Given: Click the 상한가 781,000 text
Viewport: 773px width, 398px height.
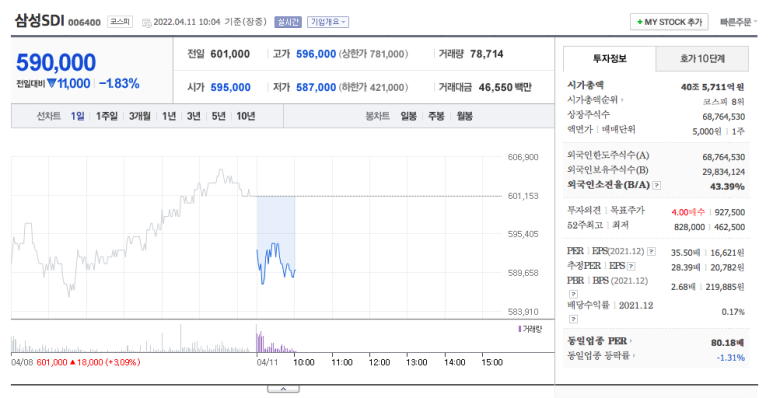Looking at the screenshot, I should (x=374, y=54).
